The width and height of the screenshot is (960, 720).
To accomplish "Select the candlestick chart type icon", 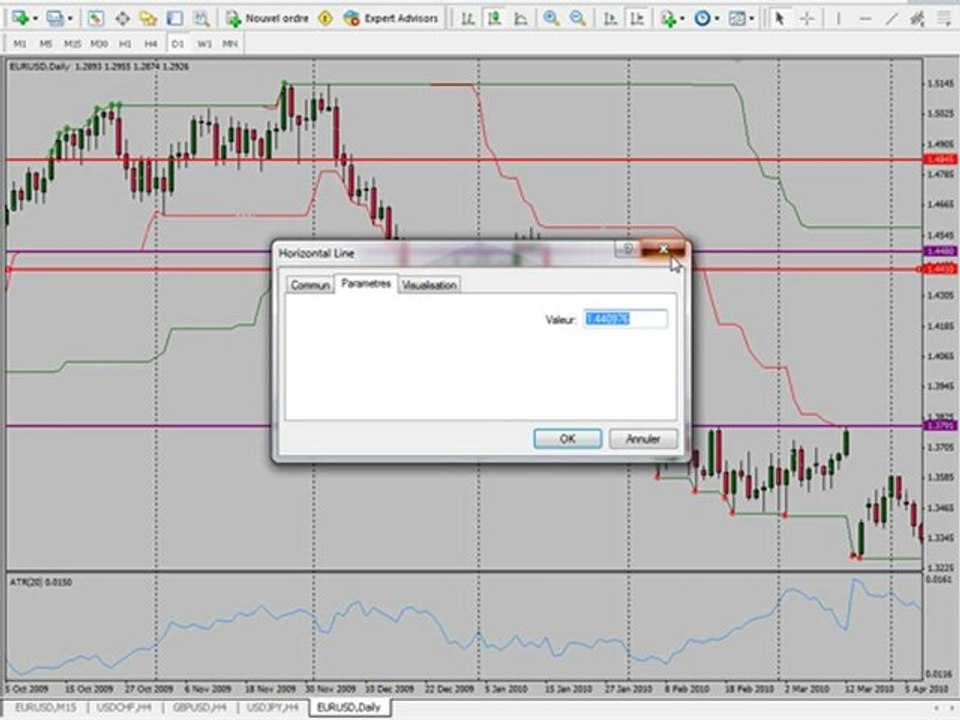I will [493, 18].
